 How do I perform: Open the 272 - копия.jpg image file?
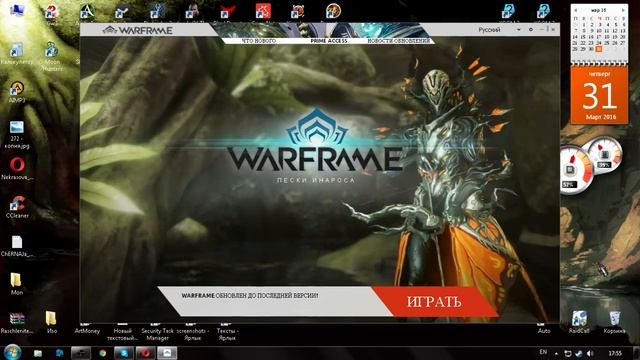17,135
